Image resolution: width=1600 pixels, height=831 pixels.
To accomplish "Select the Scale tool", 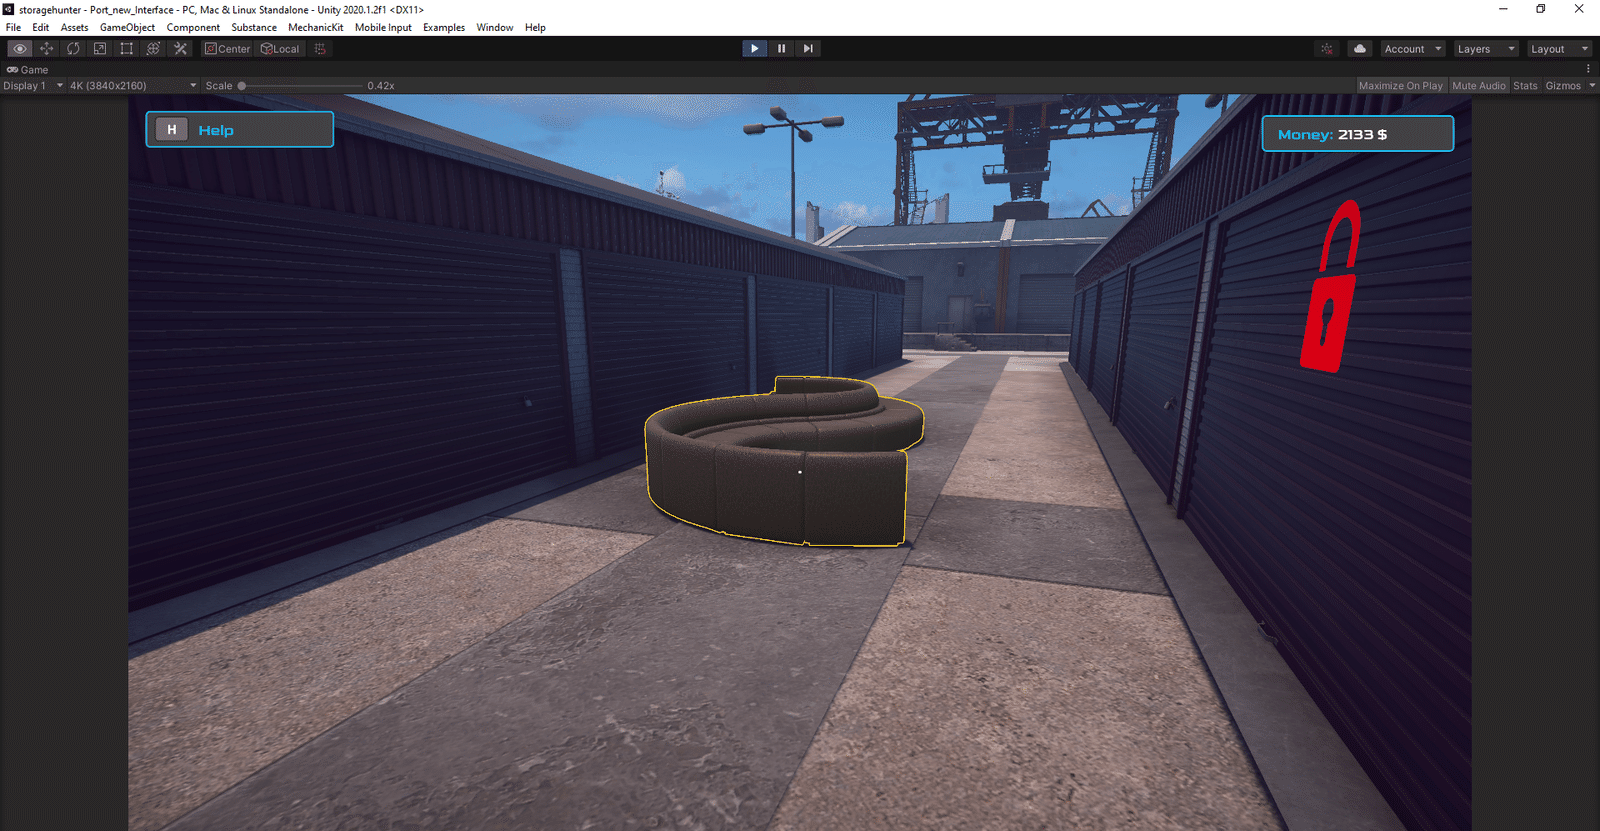I will click(100, 48).
